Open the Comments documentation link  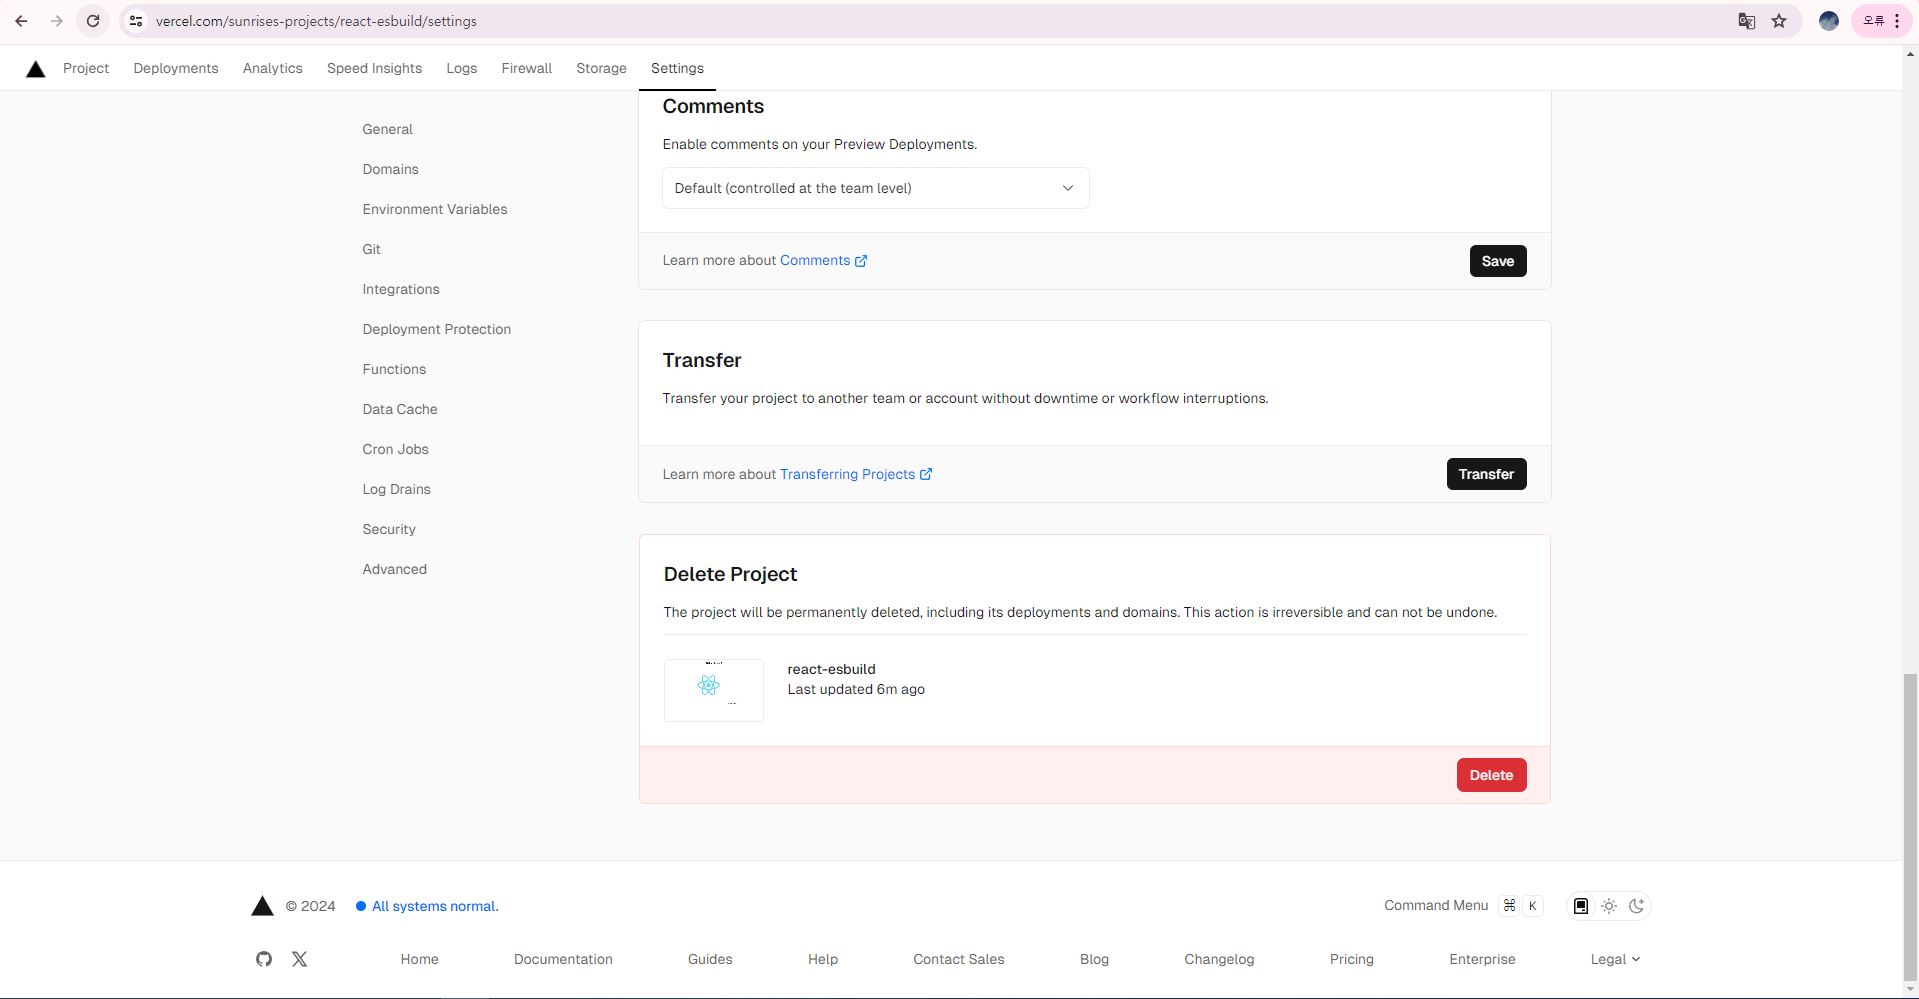point(823,260)
